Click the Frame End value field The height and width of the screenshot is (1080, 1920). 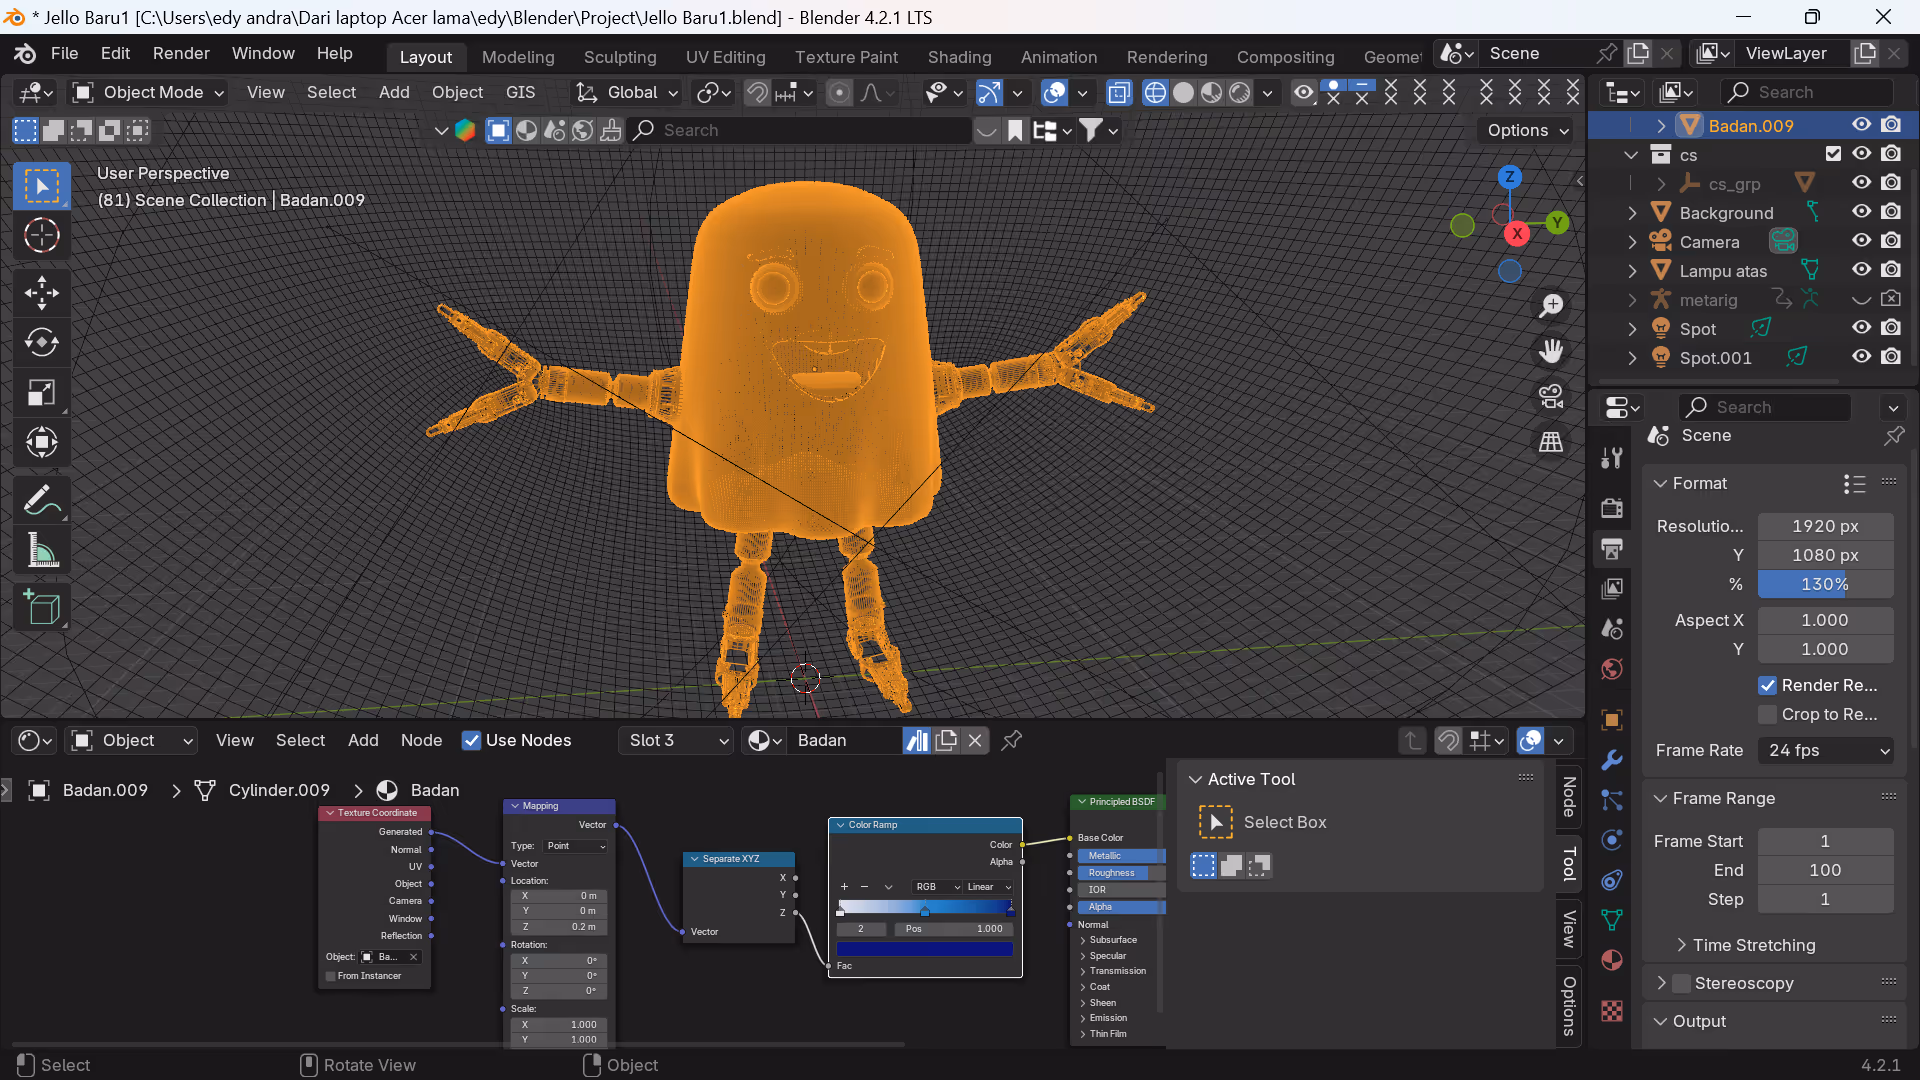(1825, 870)
